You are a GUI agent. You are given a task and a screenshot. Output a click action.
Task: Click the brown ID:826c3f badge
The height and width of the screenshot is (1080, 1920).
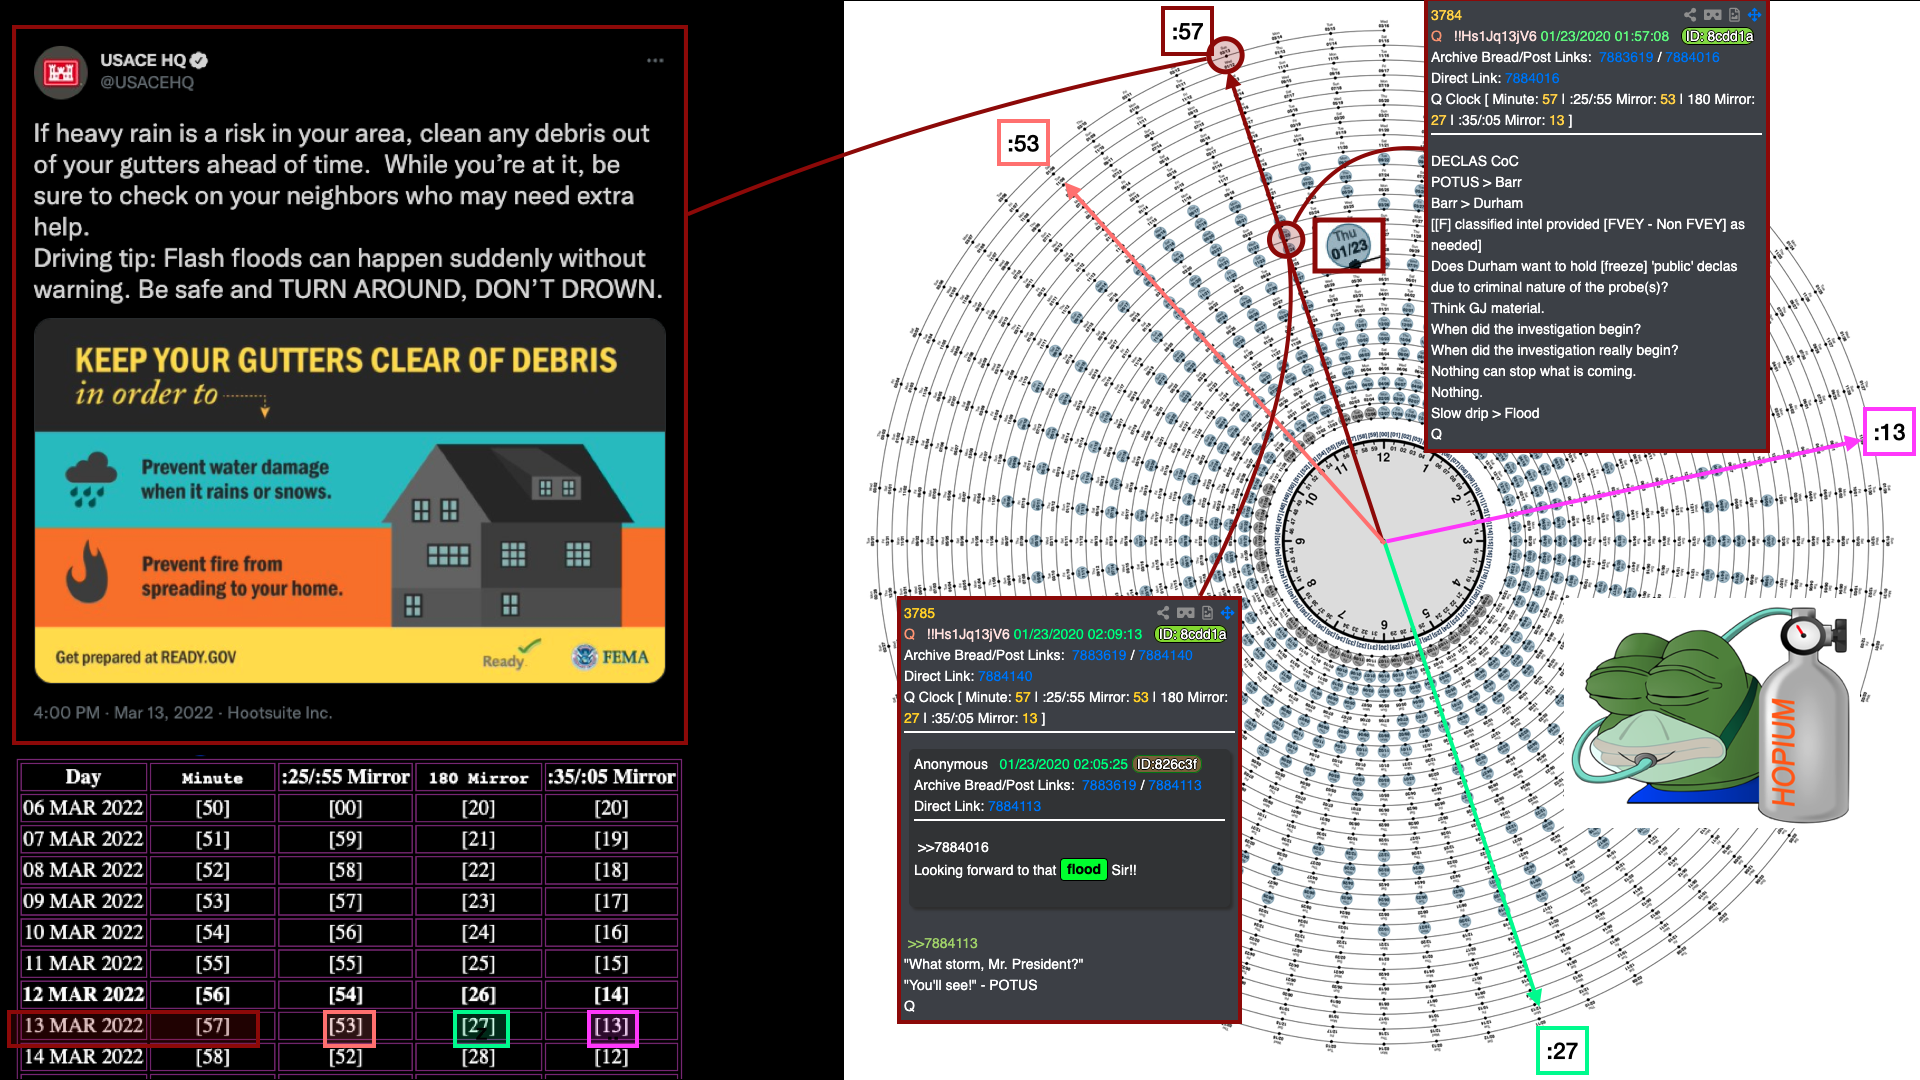pos(1166,764)
